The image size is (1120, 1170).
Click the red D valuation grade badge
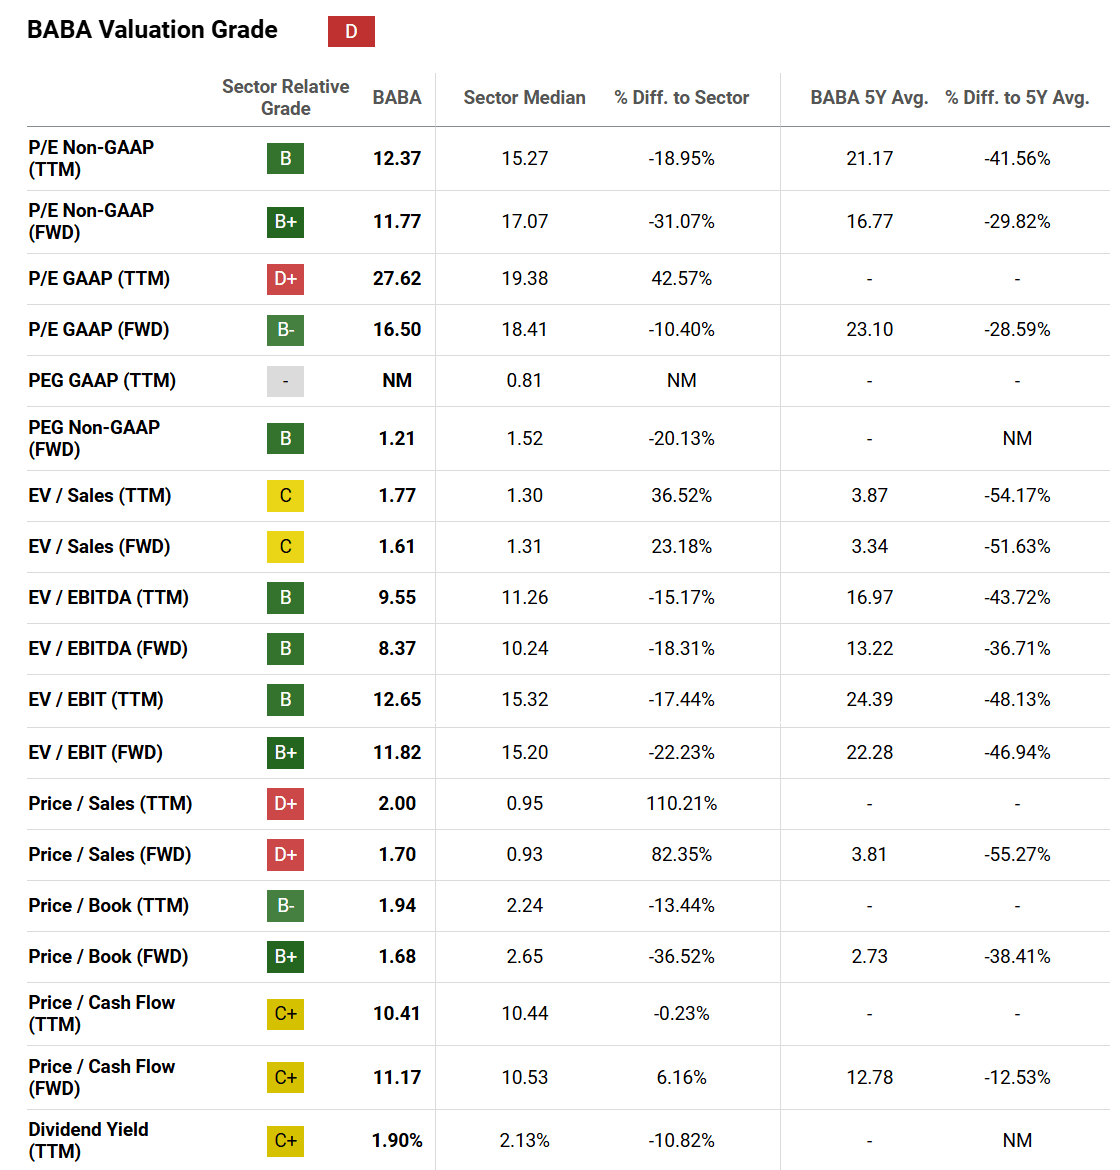[x=351, y=31]
